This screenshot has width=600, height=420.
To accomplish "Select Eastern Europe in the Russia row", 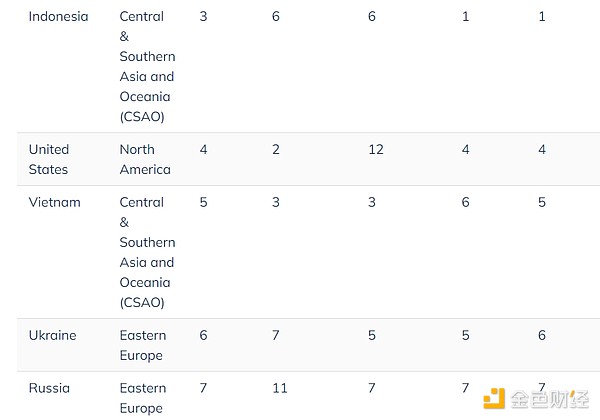I will (143, 398).
